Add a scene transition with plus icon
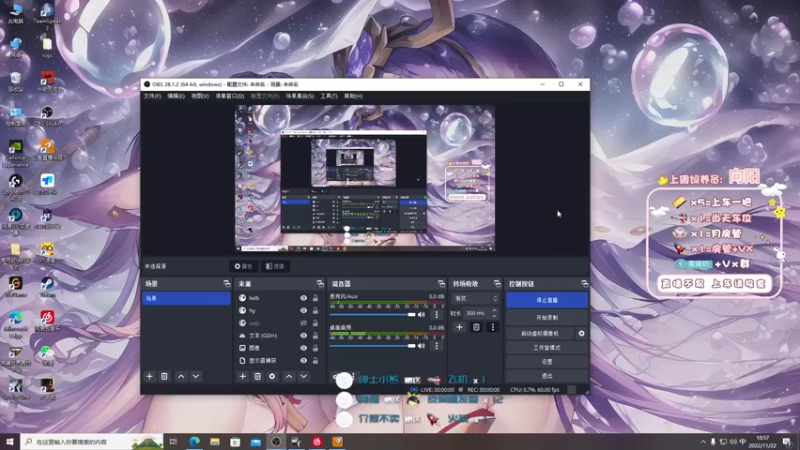This screenshot has height=450, width=800. [x=459, y=327]
